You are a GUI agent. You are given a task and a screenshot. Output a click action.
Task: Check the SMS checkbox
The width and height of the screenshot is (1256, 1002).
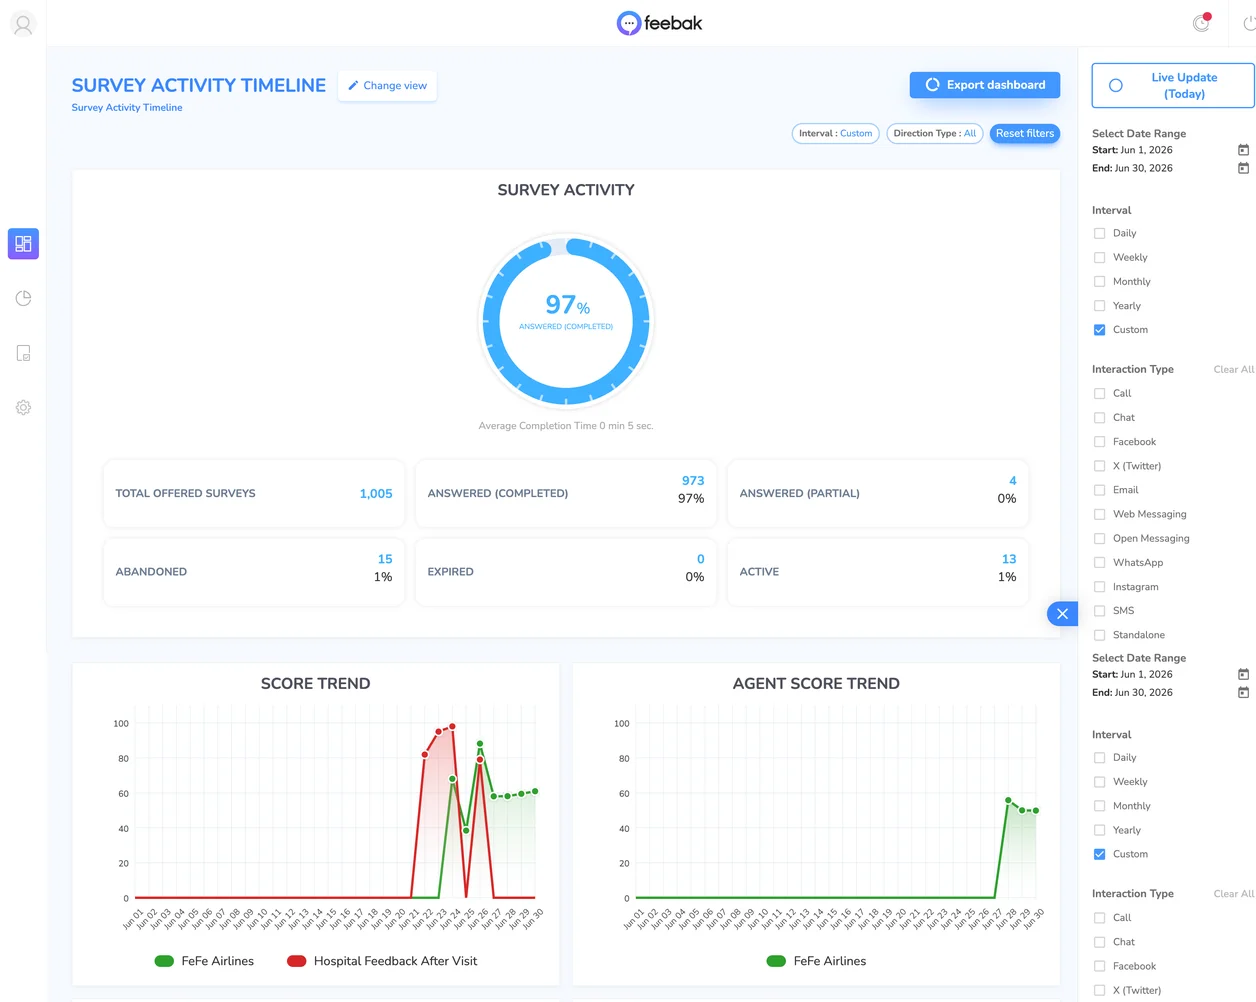(1100, 611)
